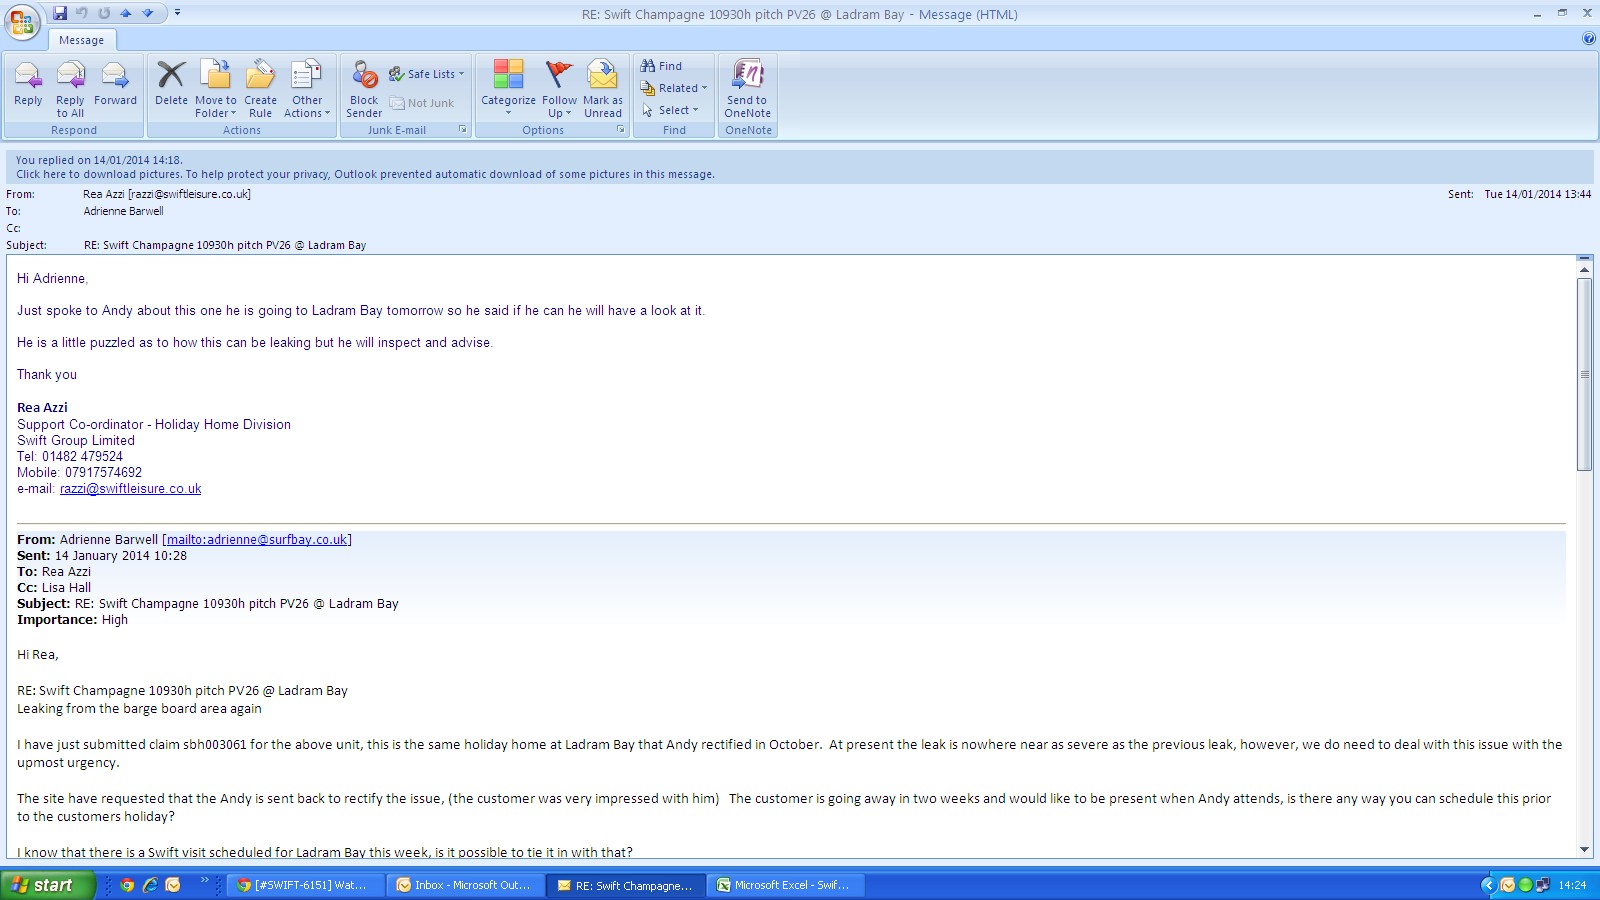Open the Categorize color menu
This screenshot has height=900, width=1600.
point(508,89)
